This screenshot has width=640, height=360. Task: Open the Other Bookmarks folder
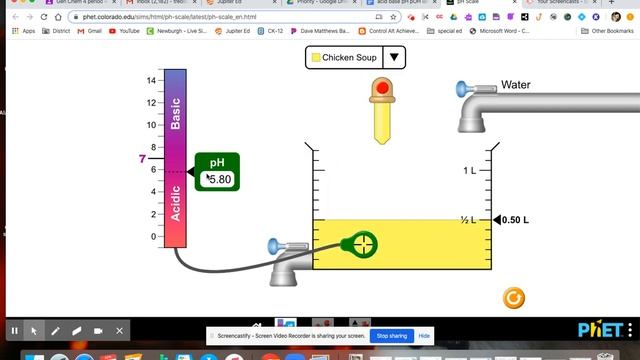607,31
